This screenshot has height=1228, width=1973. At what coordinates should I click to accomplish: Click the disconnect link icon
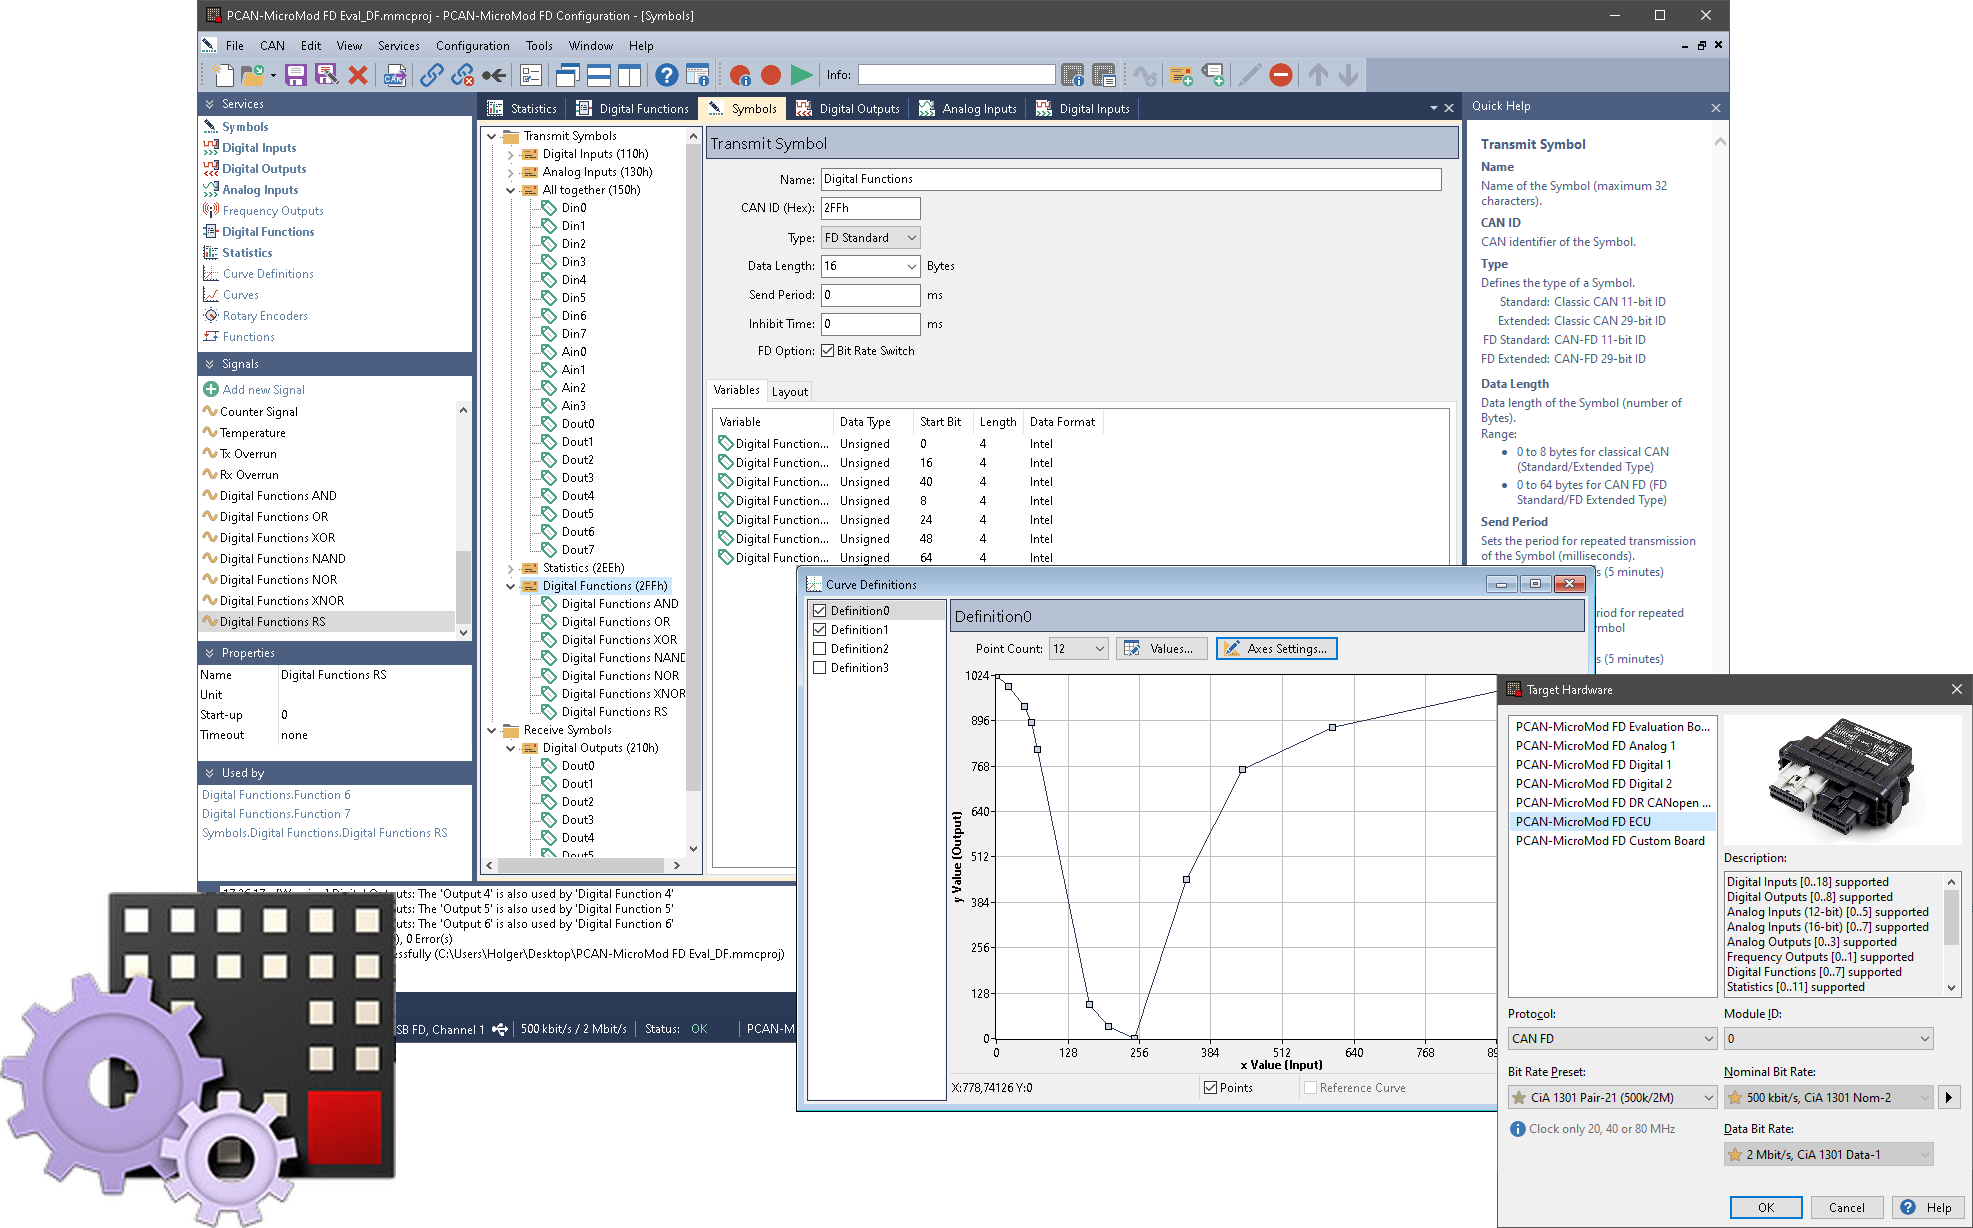point(462,75)
